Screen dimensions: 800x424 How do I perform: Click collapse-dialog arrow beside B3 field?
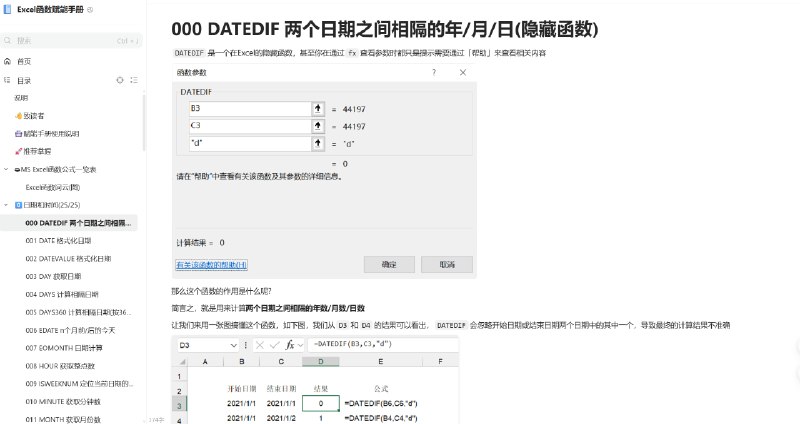pyautogui.click(x=318, y=109)
